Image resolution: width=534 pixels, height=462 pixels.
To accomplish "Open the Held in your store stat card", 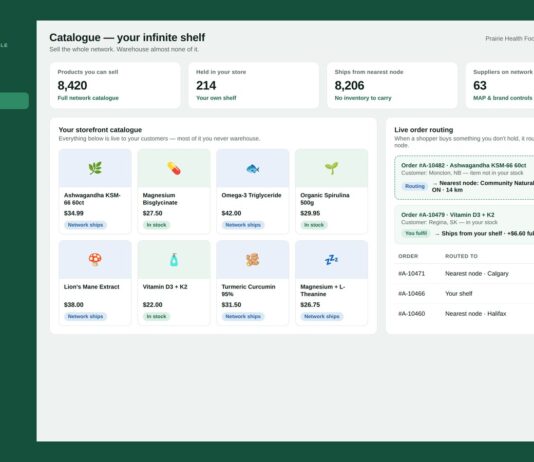I will click(254, 85).
